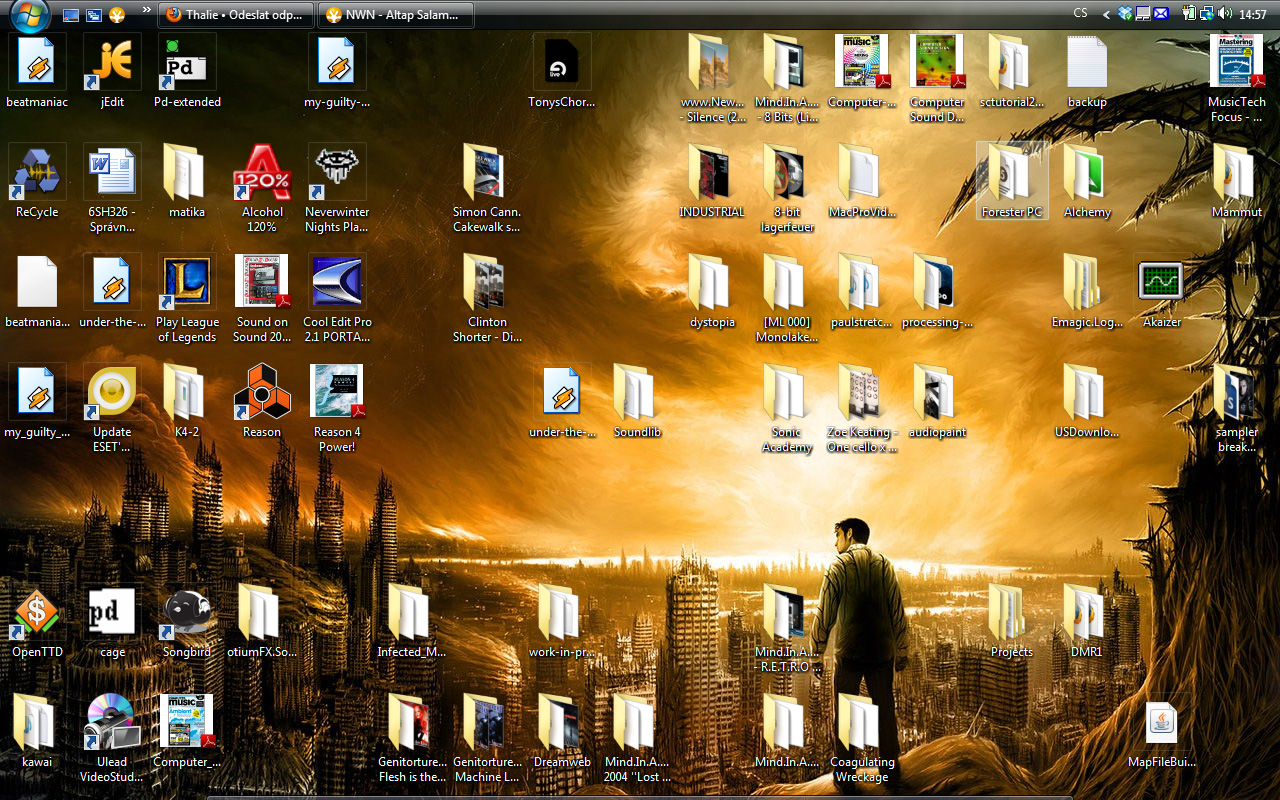
Task: Open the volume control in system tray
Action: 1225,14
